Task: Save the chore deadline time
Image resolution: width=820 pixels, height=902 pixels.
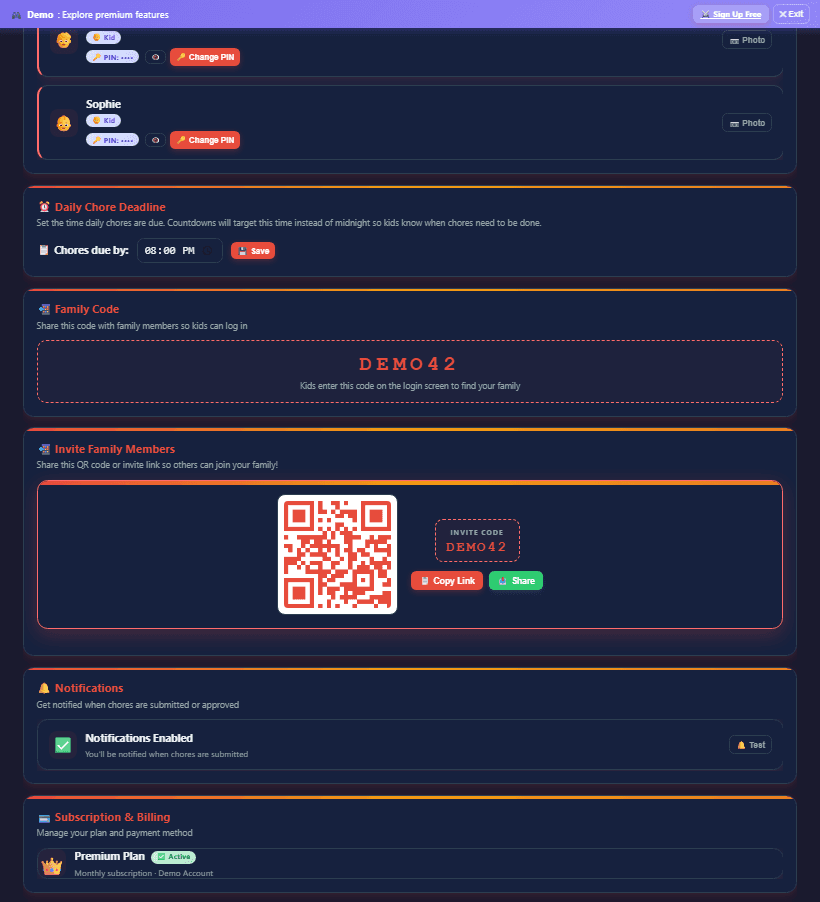Action: (253, 251)
